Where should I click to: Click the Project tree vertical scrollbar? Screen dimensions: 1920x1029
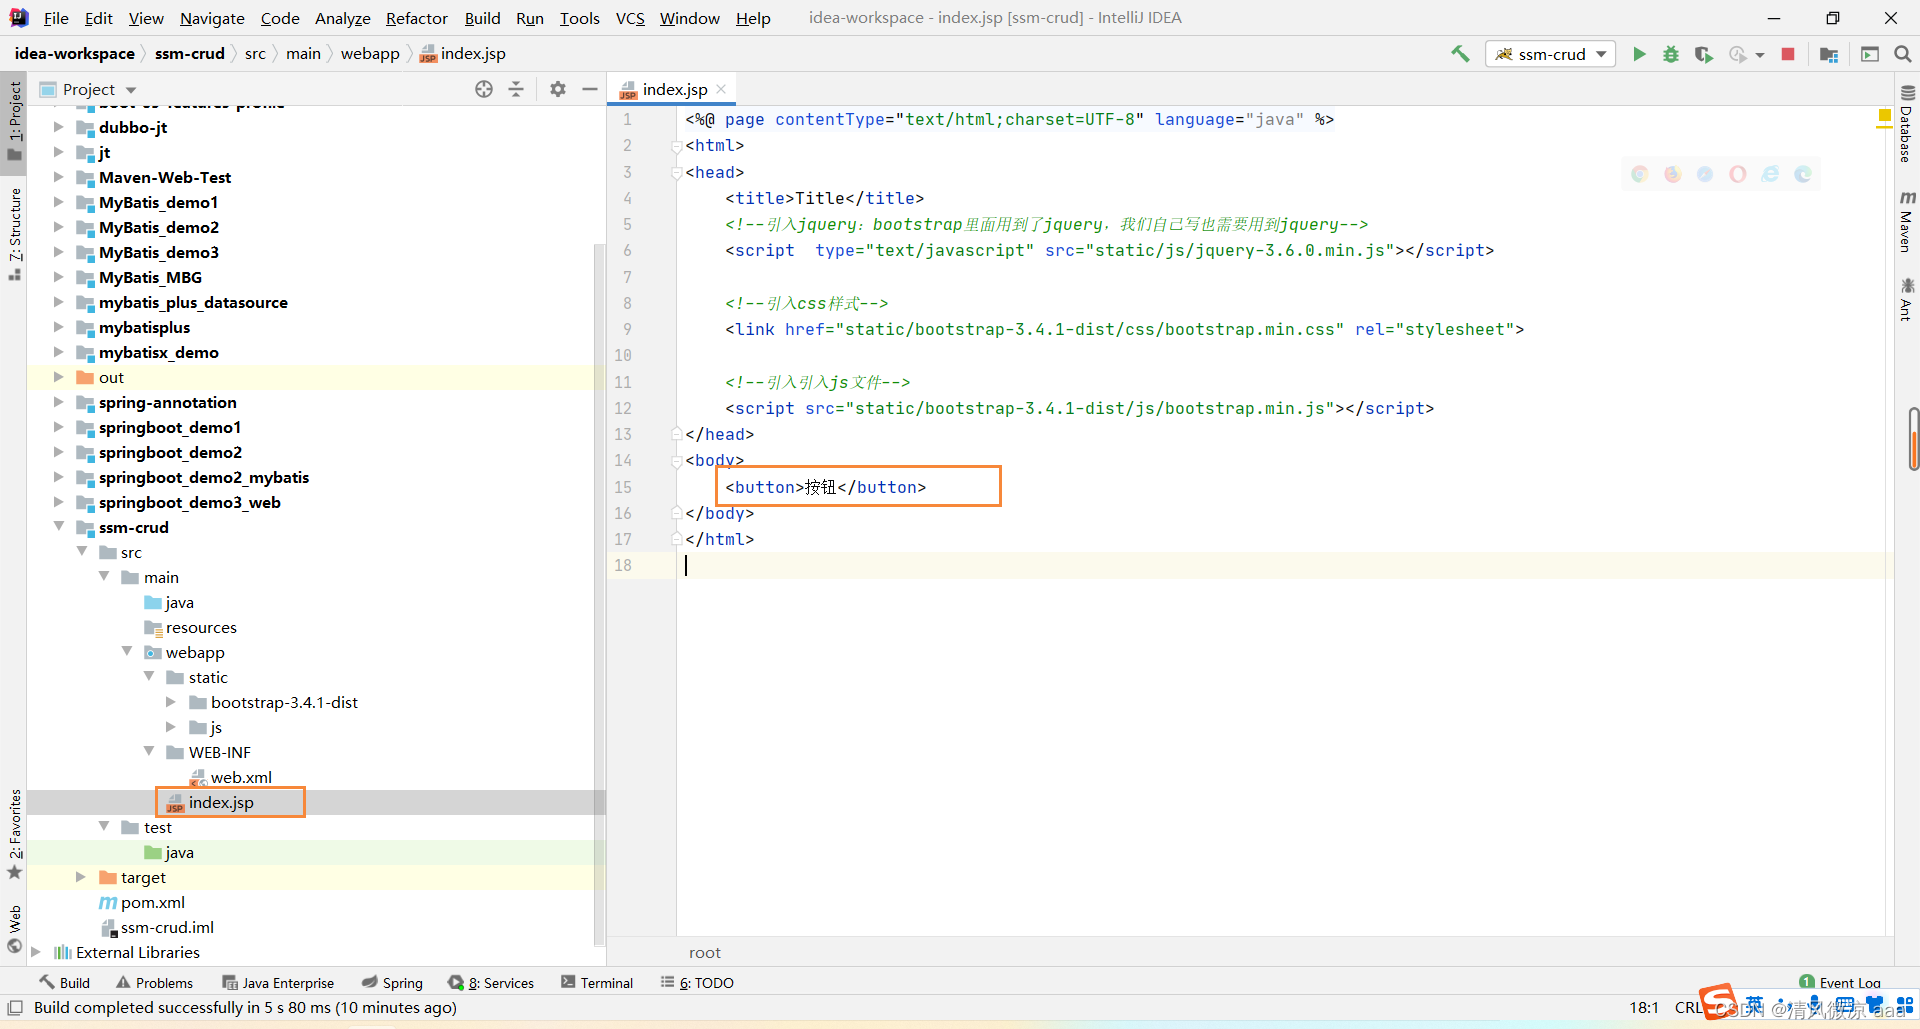tap(599, 594)
